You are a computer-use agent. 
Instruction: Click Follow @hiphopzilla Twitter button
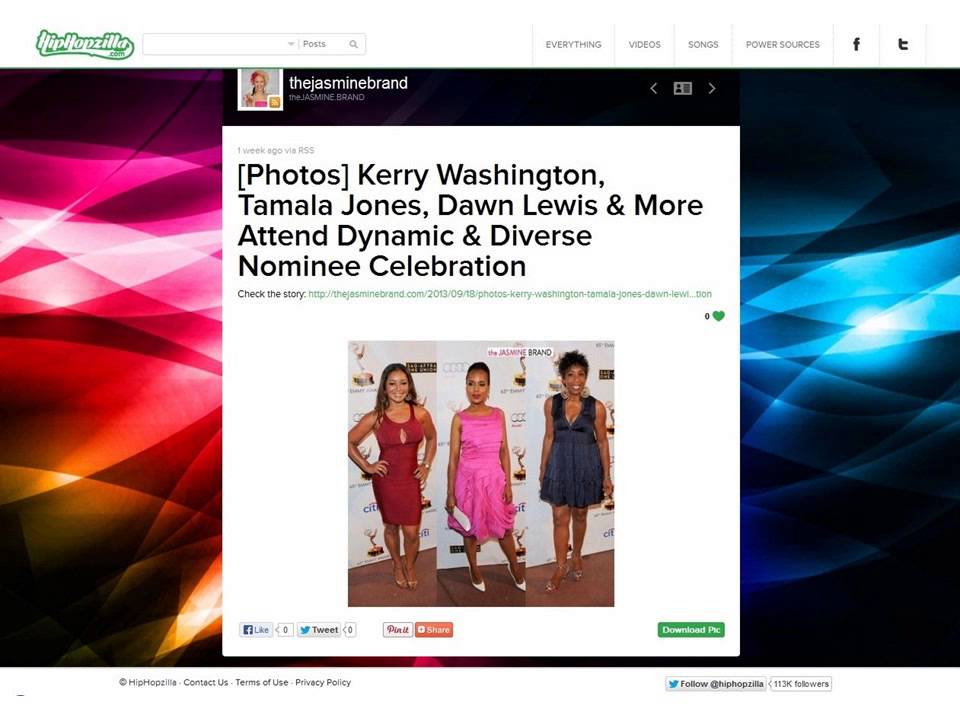click(x=716, y=684)
